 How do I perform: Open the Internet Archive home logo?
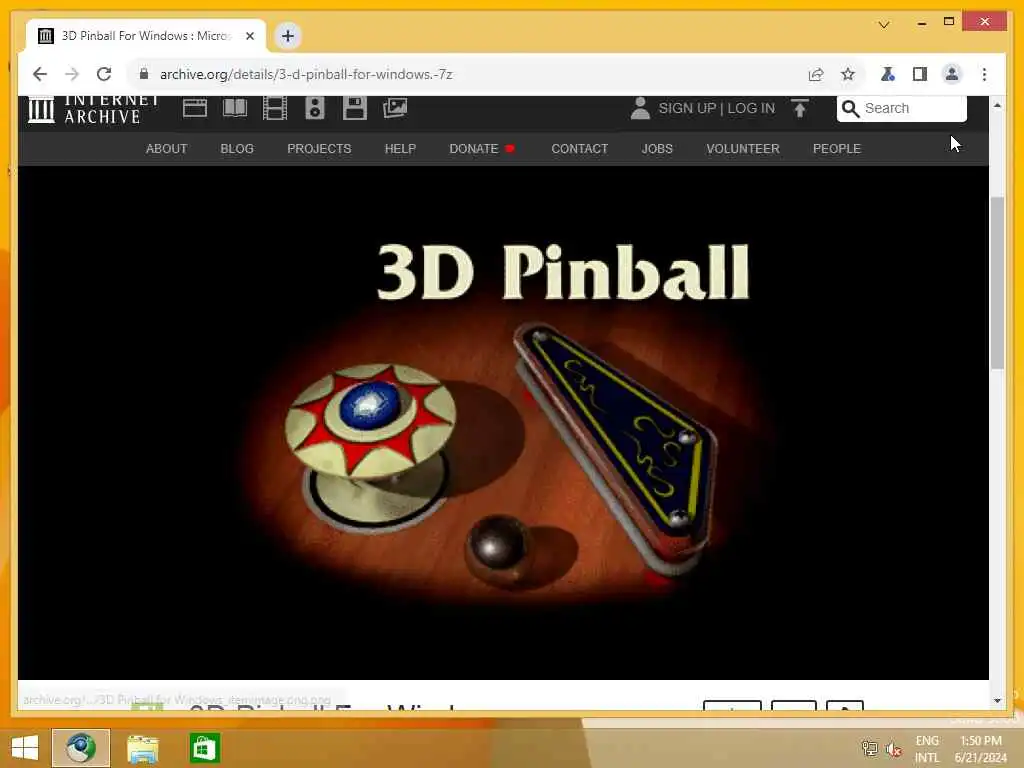pos(93,110)
